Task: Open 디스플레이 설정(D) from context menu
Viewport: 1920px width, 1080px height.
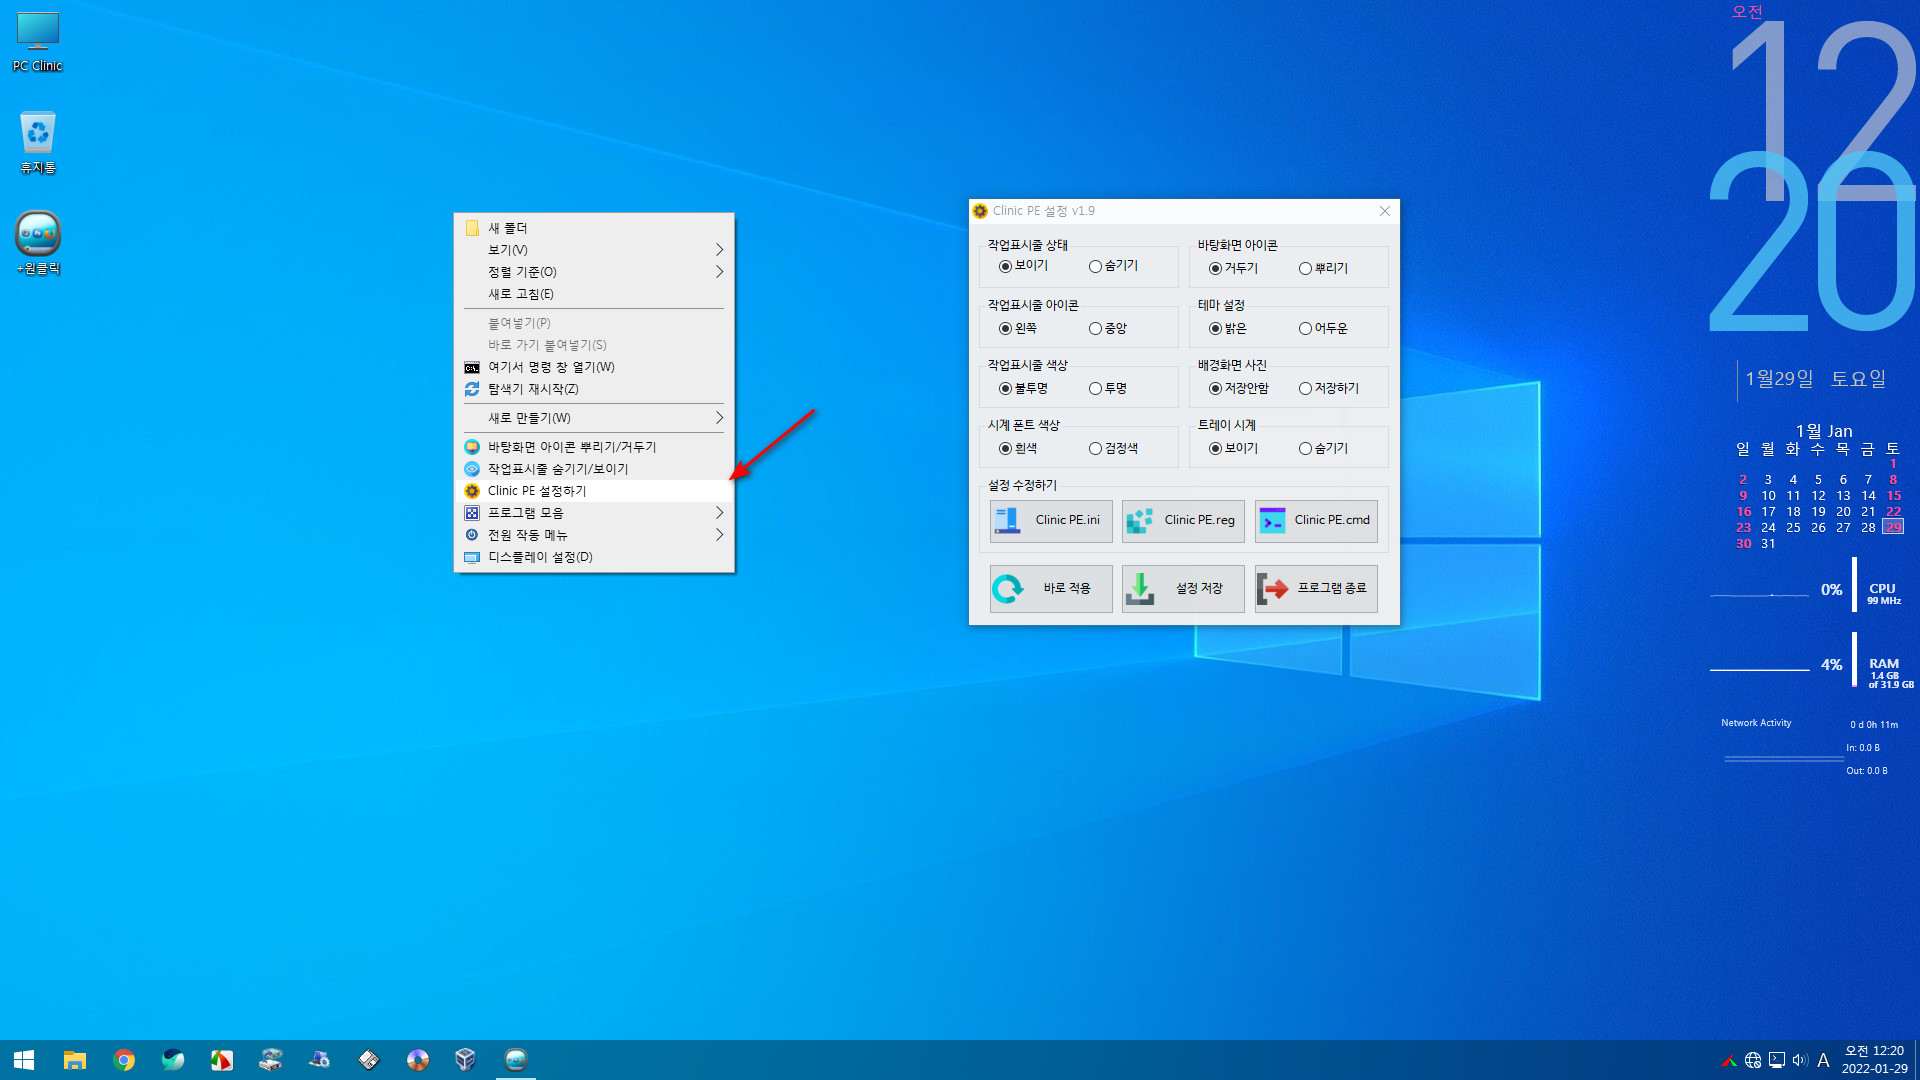Action: [594, 557]
